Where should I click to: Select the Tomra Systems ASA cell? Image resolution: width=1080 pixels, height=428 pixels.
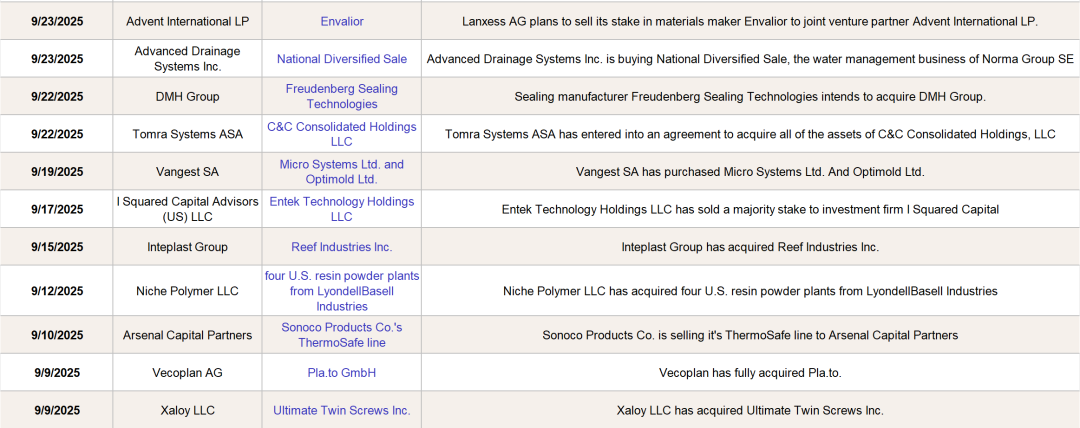187,134
